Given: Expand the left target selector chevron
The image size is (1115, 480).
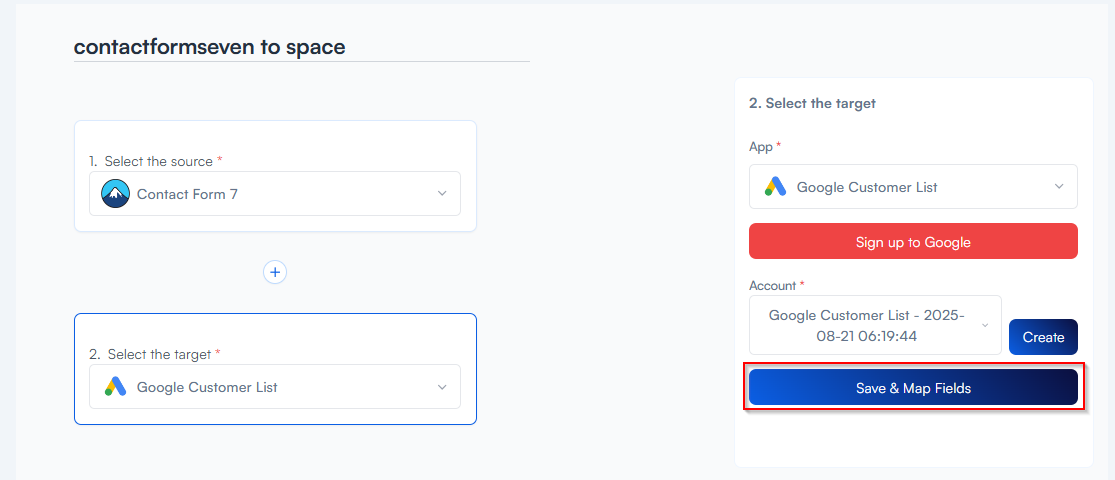Looking at the screenshot, I should 442,387.
